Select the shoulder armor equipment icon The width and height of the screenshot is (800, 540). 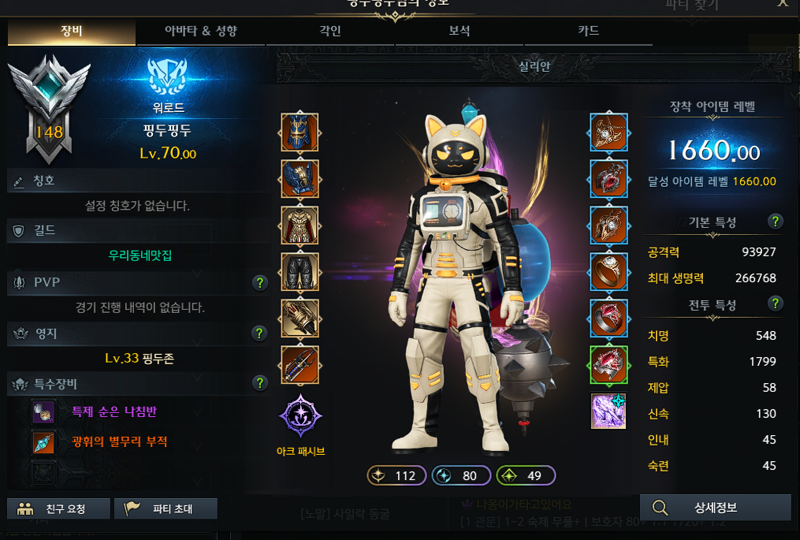click(299, 179)
